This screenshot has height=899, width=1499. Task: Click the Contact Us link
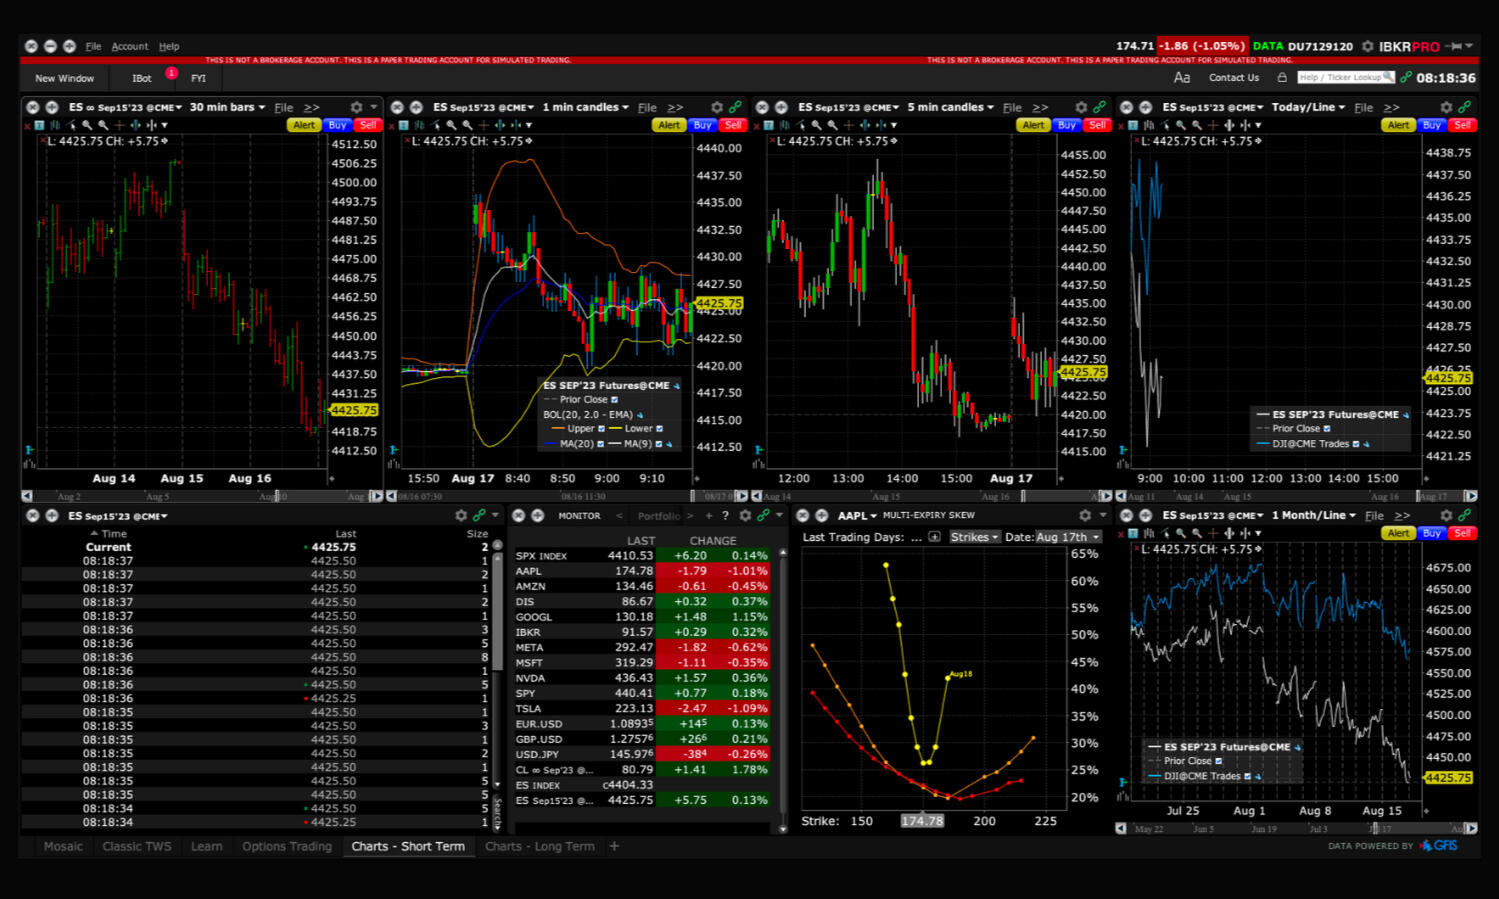[x=1233, y=78]
